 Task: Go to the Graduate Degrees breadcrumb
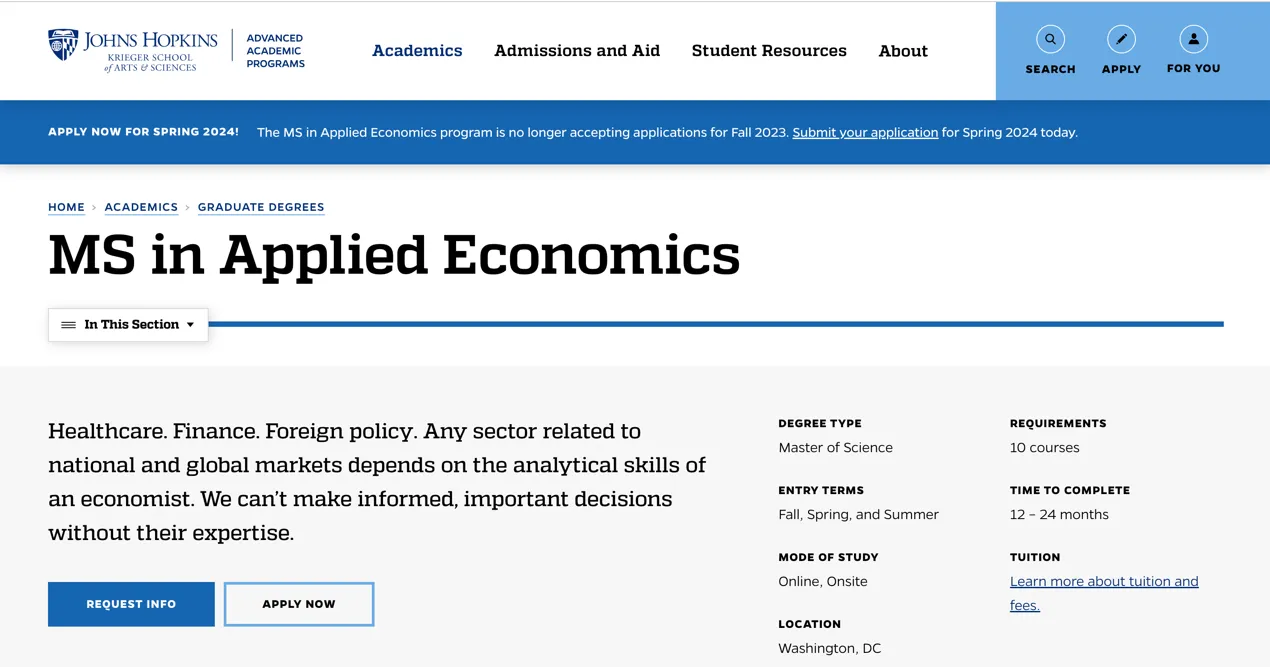[261, 207]
